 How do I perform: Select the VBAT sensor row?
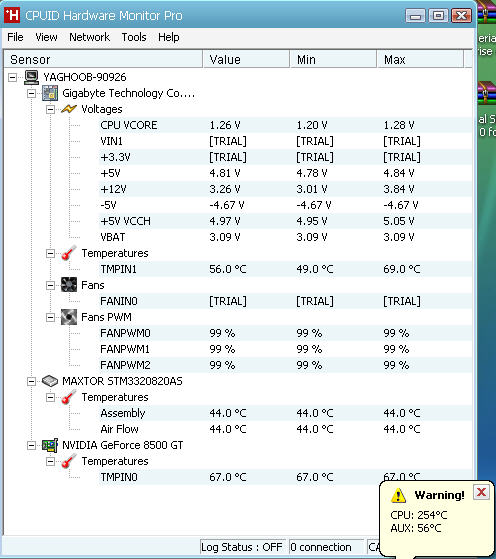tap(285, 237)
